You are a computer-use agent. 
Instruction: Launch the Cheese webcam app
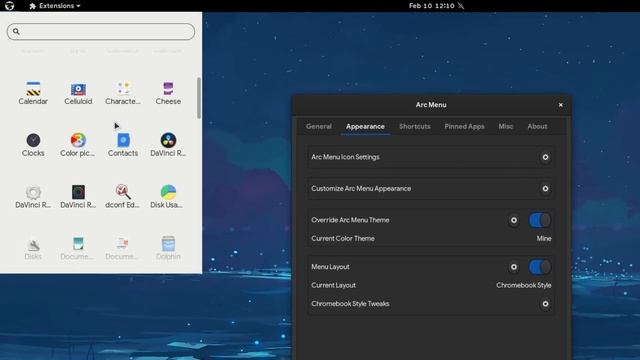168,93
